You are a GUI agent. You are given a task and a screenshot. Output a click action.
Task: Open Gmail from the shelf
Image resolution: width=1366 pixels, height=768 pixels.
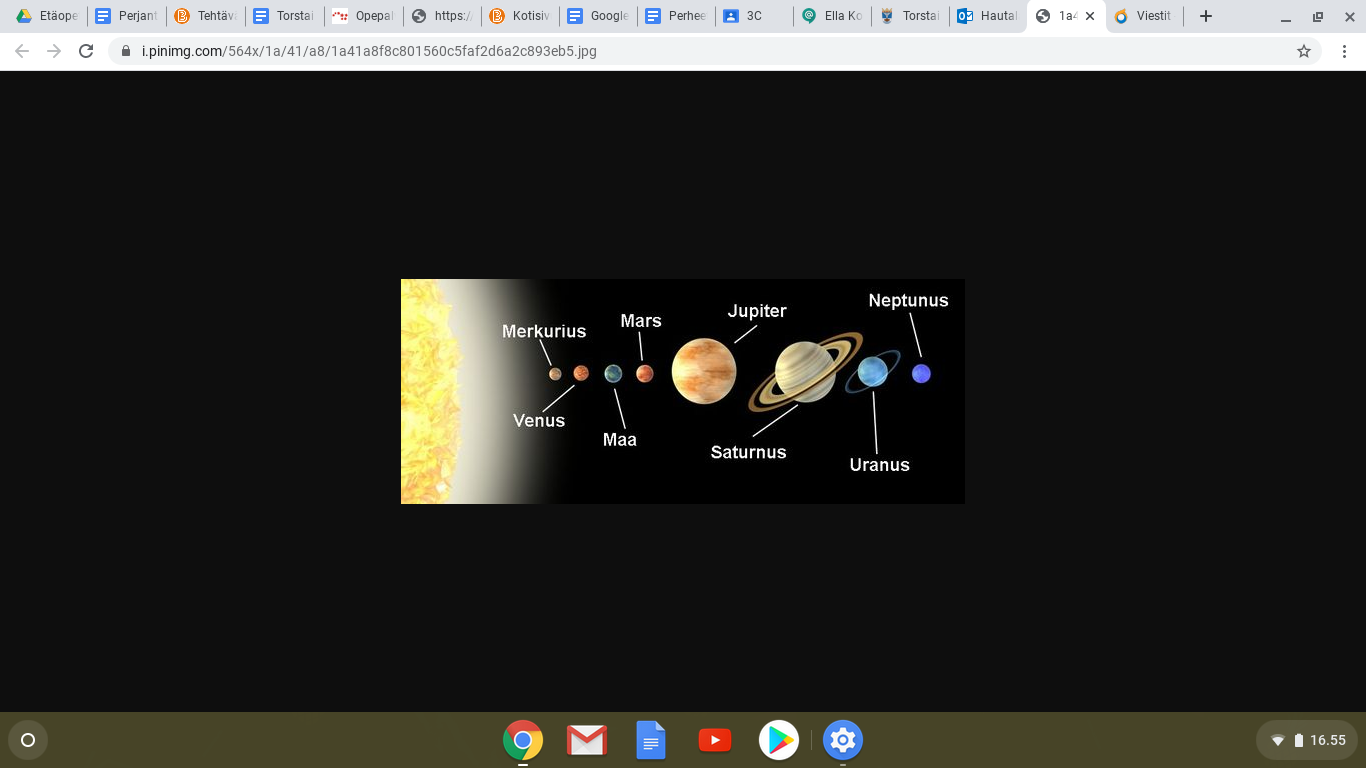(587, 740)
